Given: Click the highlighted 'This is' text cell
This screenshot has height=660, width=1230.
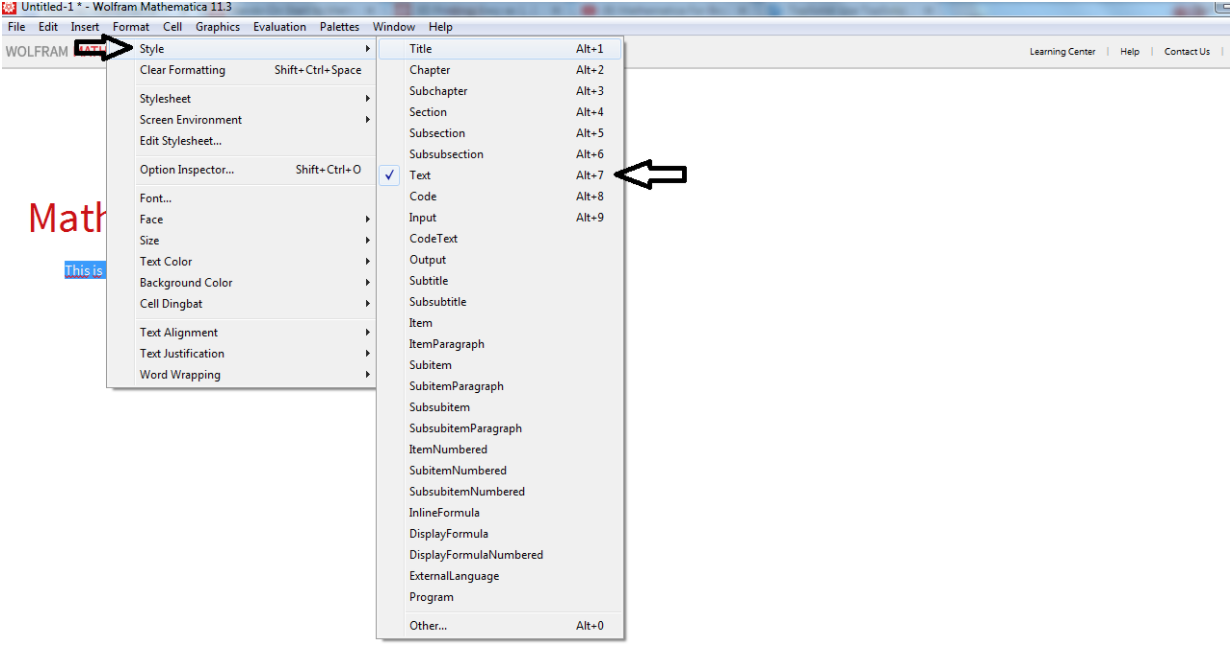Looking at the screenshot, I should 84,271.
